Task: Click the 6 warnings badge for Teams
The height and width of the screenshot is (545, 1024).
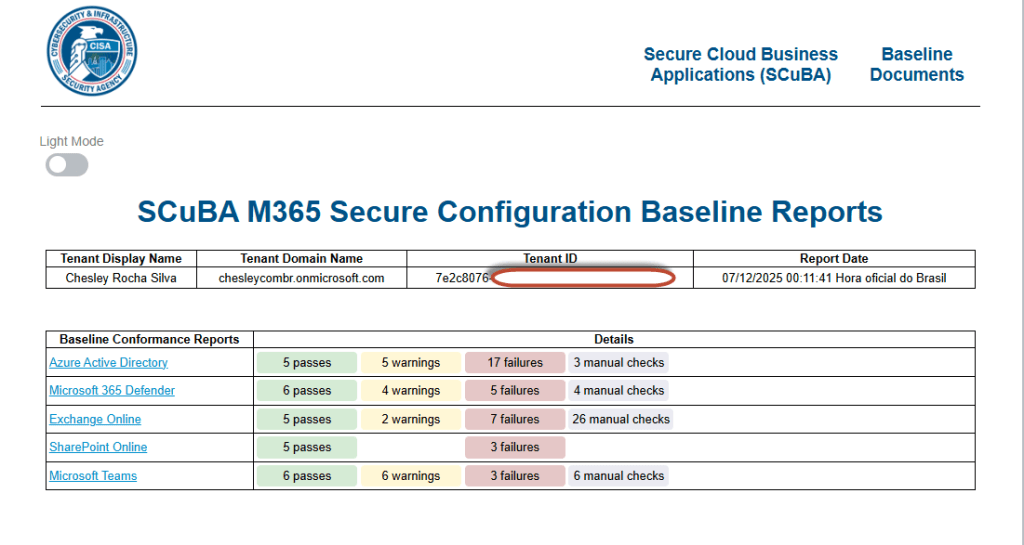Action: (411, 476)
